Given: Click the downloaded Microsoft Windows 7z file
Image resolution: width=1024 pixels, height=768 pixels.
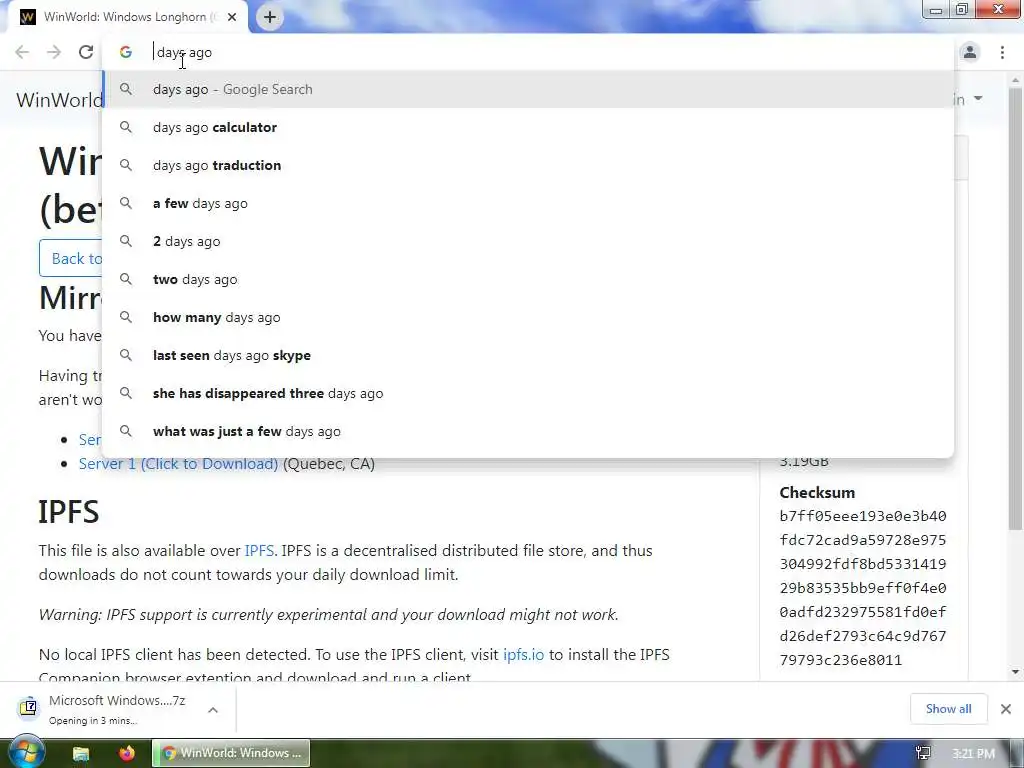Looking at the screenshot, I should tap(117, 709).
